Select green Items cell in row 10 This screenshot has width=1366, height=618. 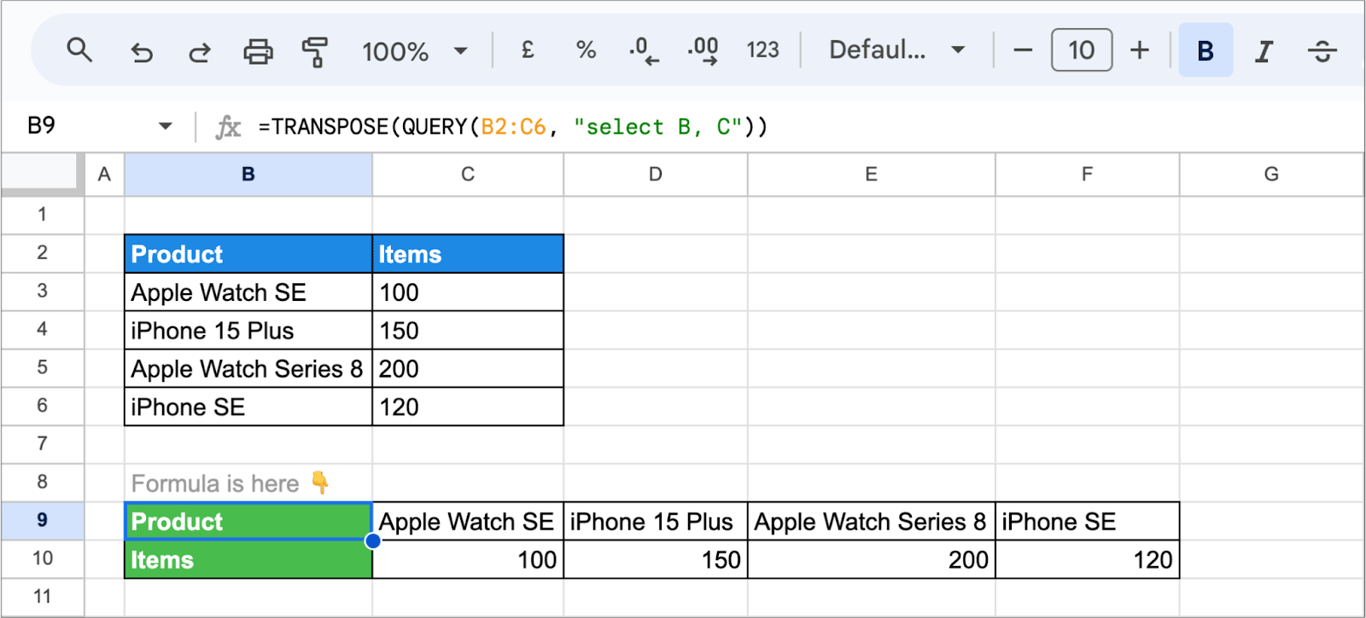(248, 559)
